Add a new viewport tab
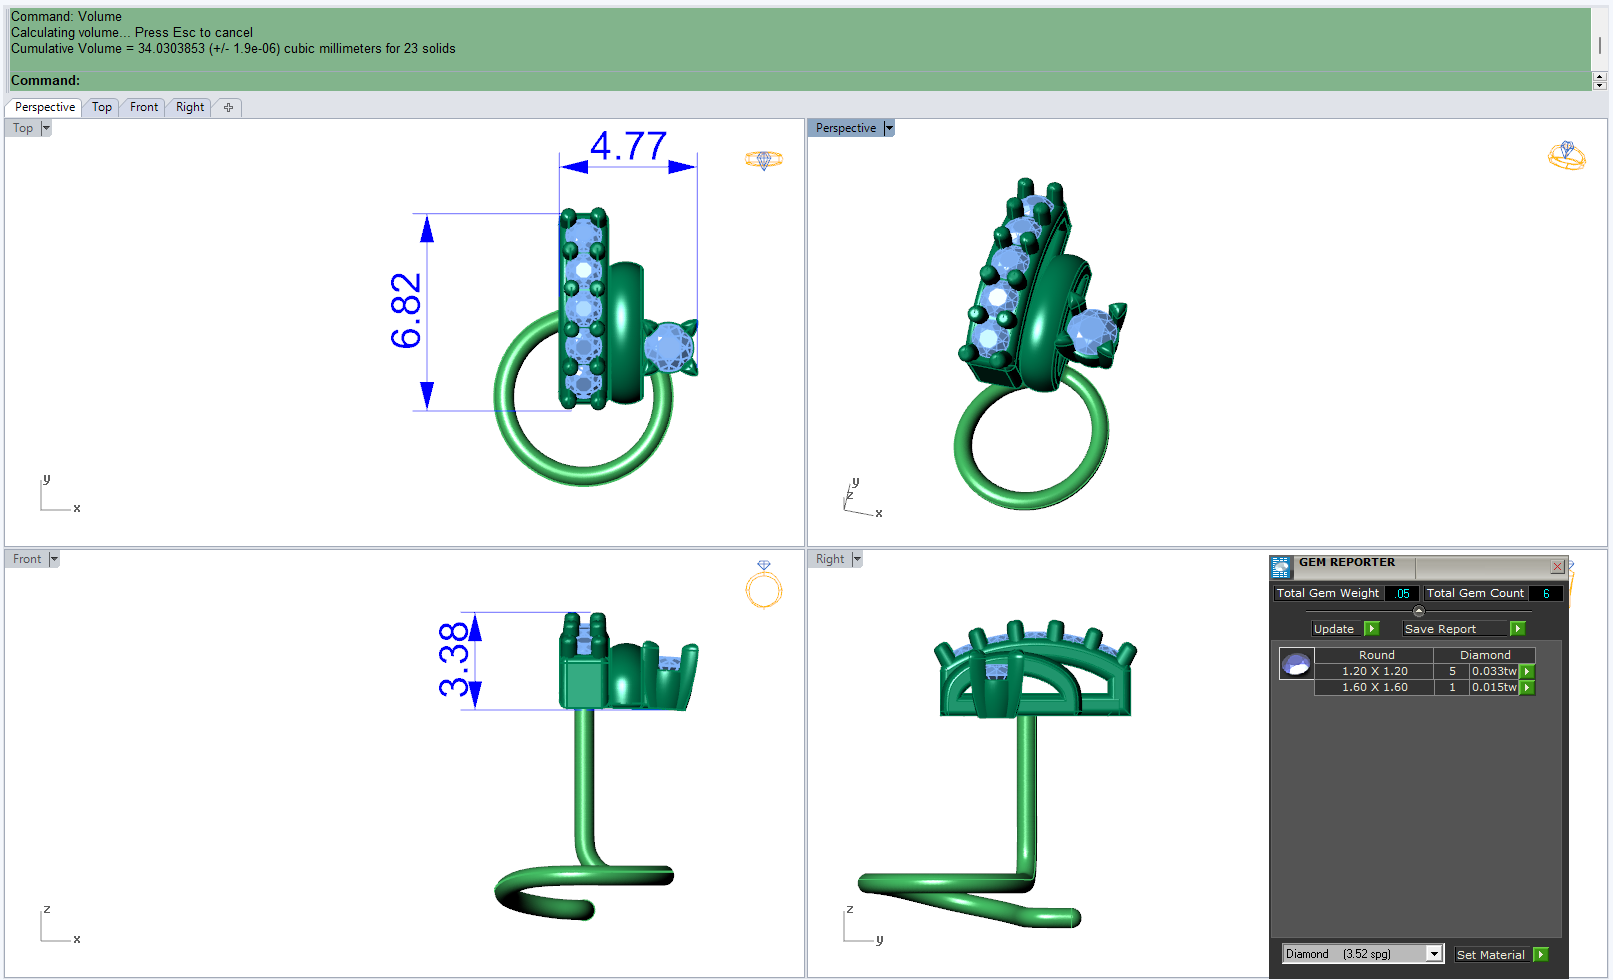 tap(228, 107)
